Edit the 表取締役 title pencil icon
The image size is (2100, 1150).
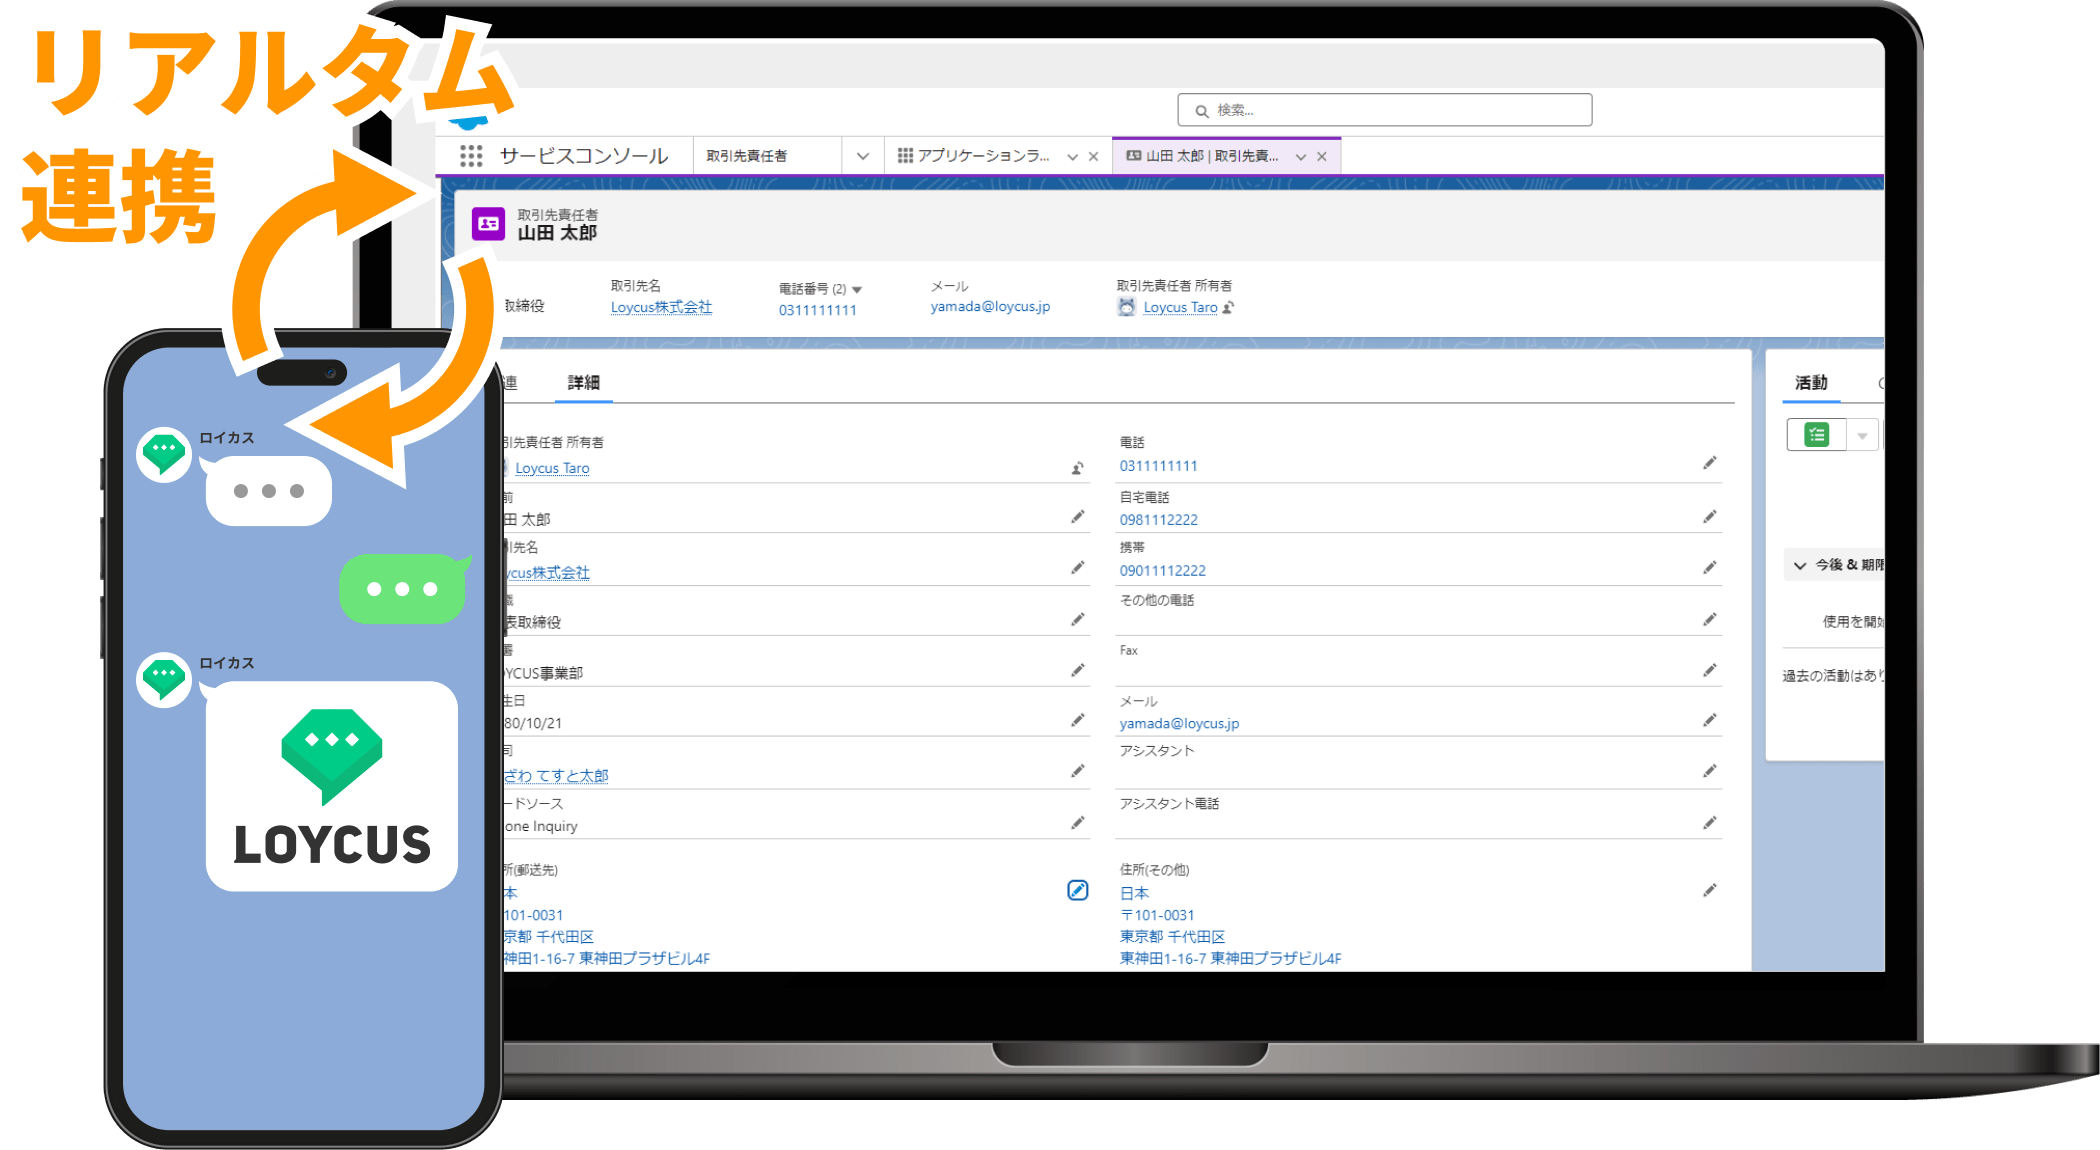tap(1078, 620)
